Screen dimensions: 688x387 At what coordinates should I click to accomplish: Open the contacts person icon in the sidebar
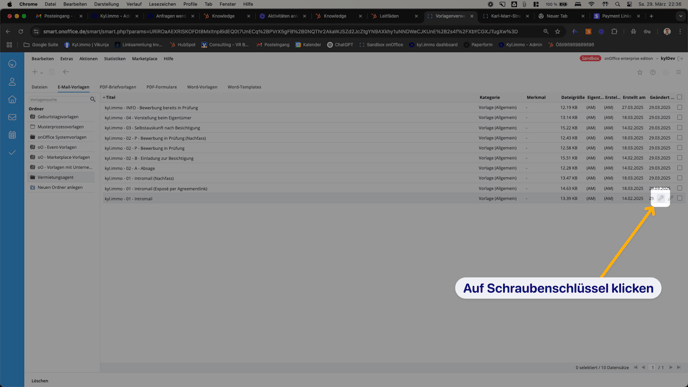(x=12, y=82)
